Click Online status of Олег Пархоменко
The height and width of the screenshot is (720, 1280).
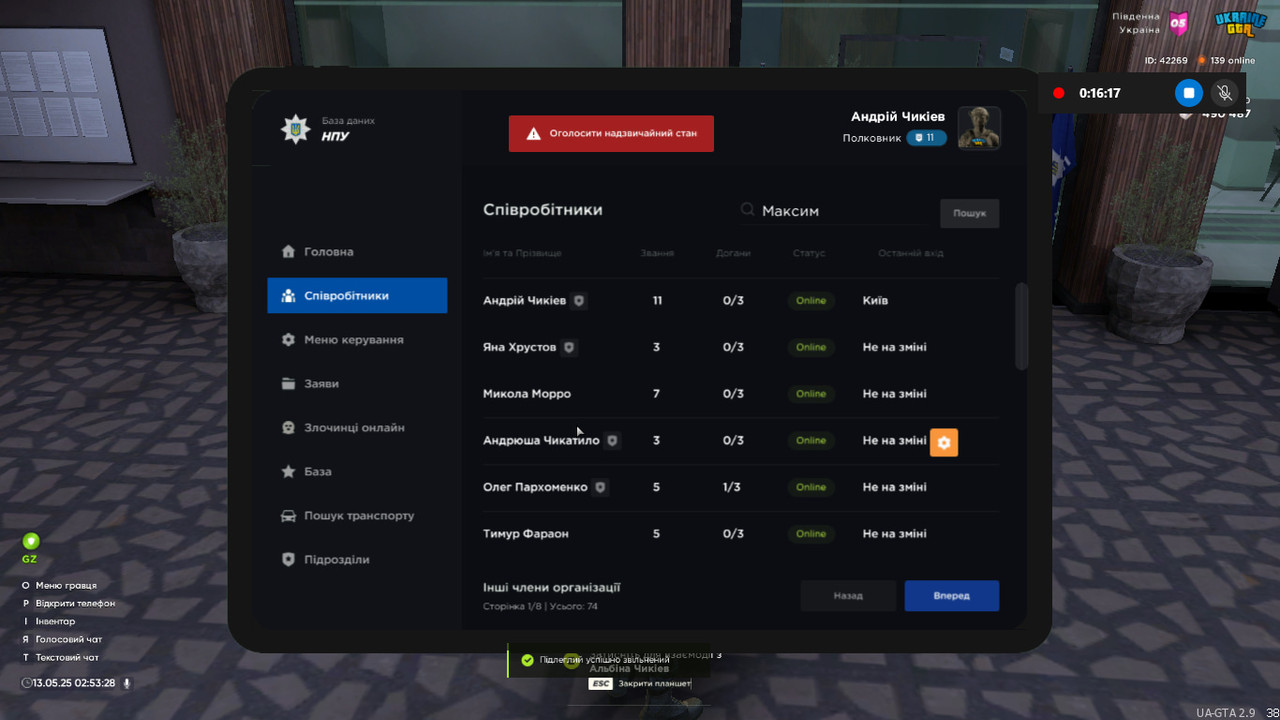tap(811, 488)
